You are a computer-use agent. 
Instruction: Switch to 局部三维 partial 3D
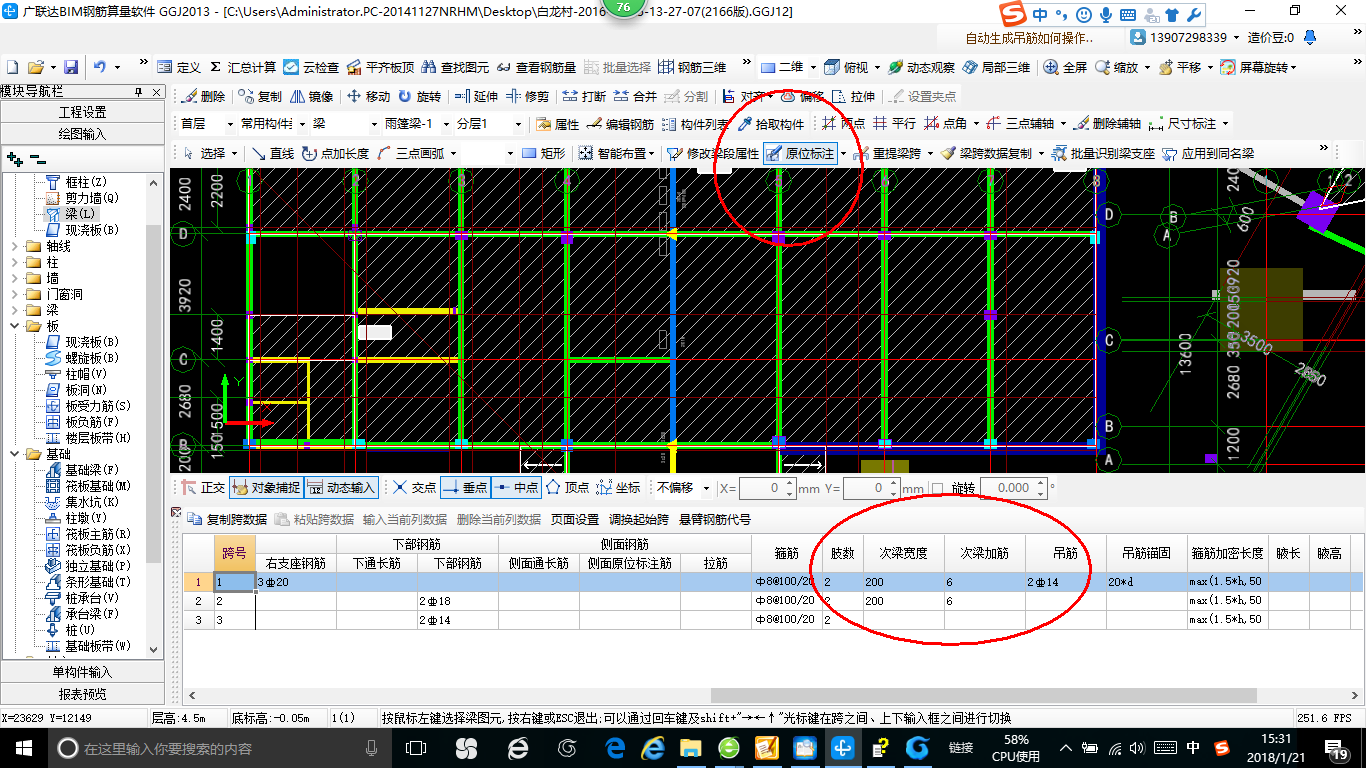click(996, 67)
